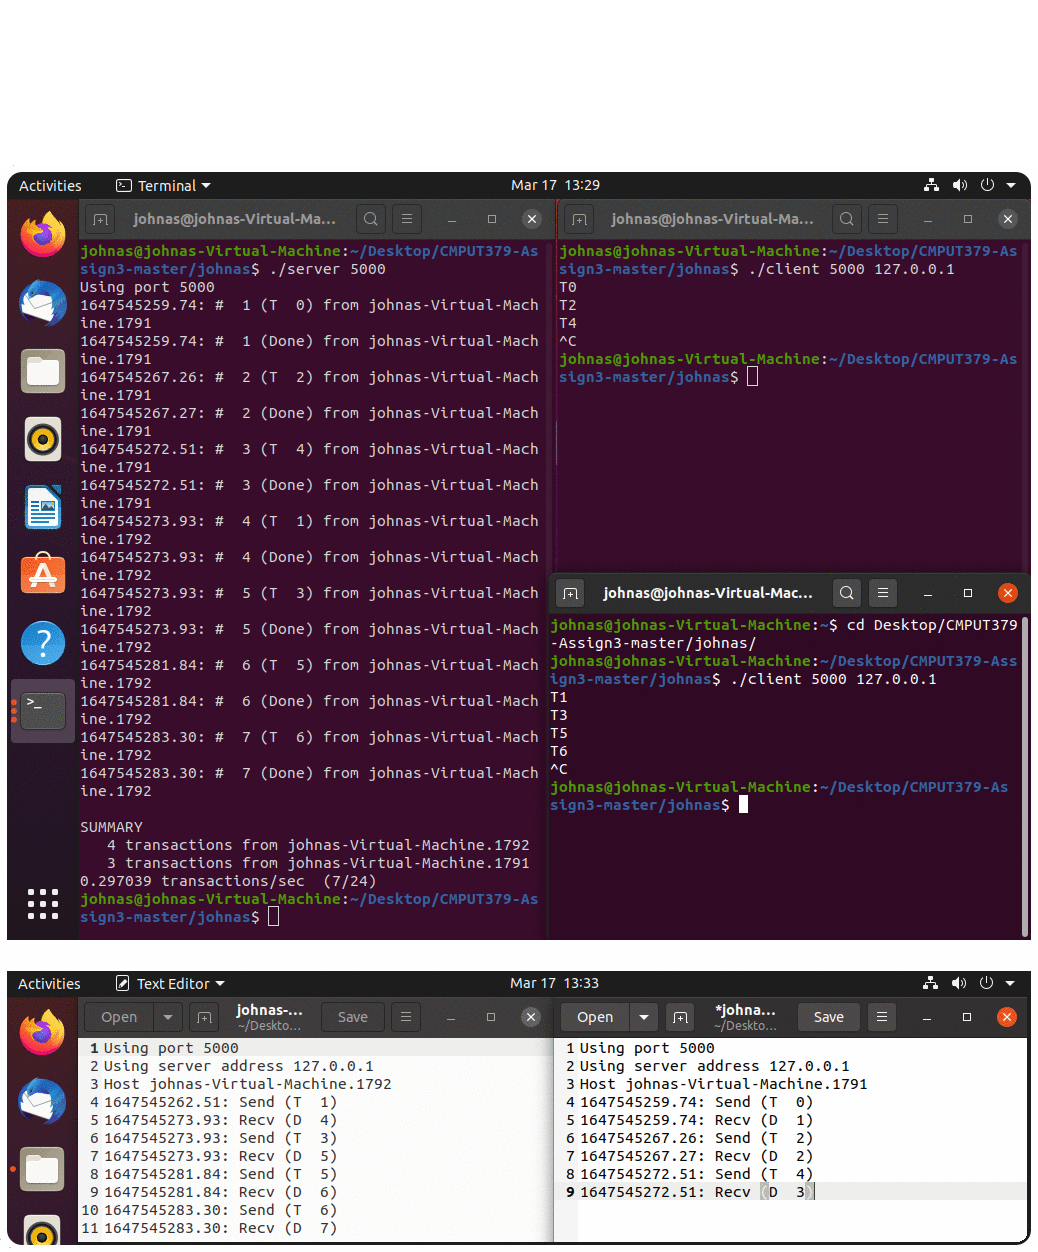The width and height of the screenshot is (1038, 1252).
Task: Click the 'Host johnas-Virtual-Machine.1791' line in the editor
Action: tap(724, 1084)
